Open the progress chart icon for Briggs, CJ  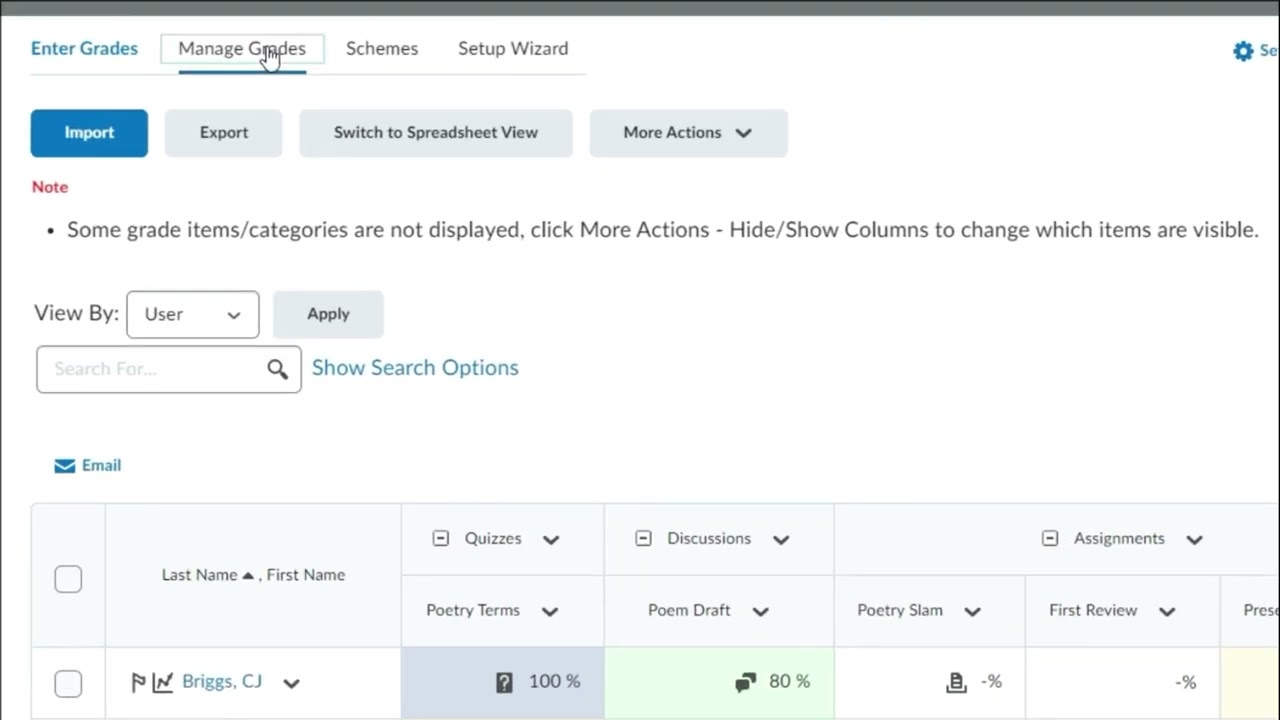[162, 683]
